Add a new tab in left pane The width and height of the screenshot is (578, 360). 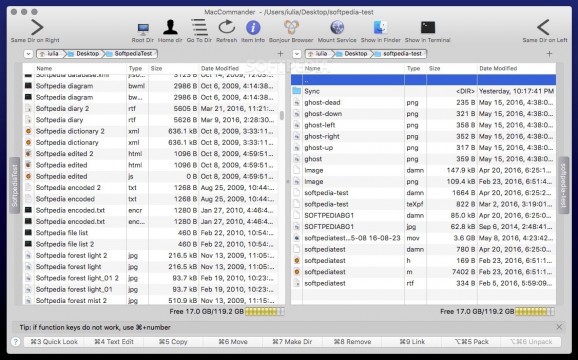point(280,54)
